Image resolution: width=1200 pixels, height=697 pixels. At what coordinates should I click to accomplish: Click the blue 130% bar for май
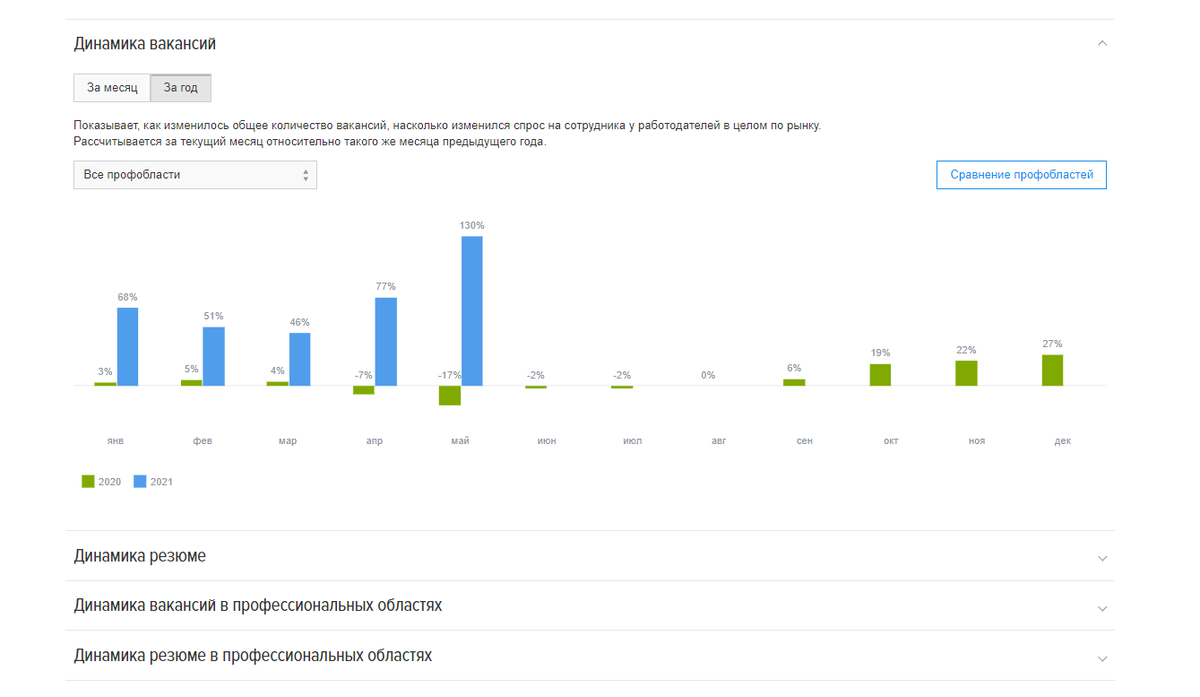point(472,311)
